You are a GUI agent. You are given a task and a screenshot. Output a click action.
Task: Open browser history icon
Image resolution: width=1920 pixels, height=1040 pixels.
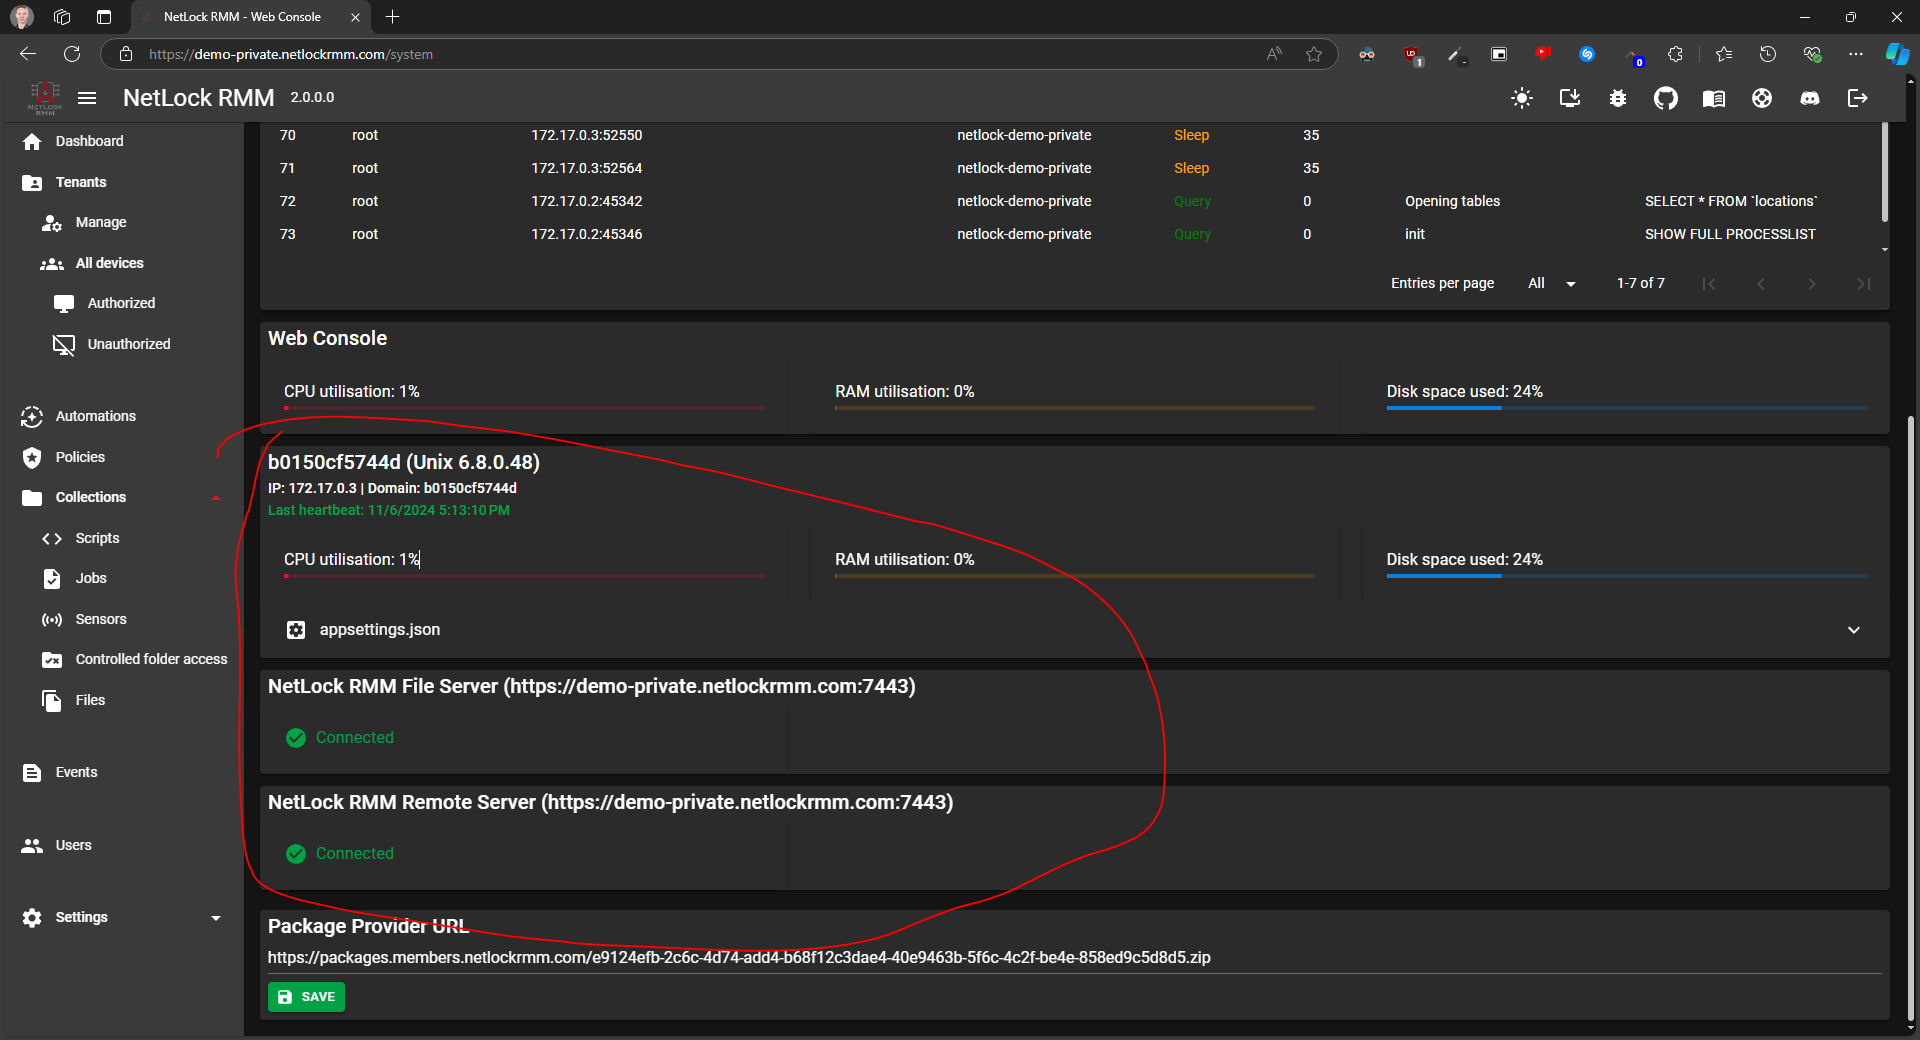point(1768,54)
